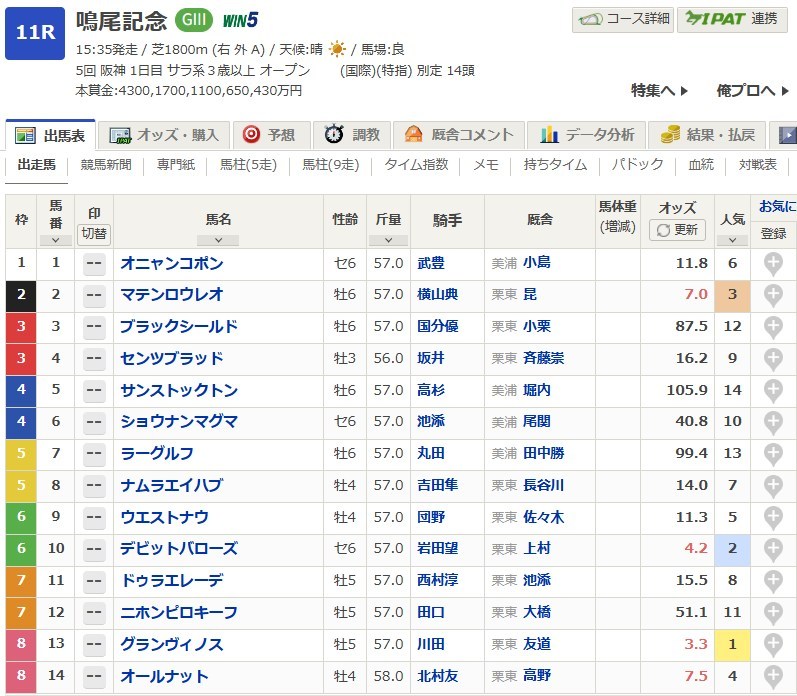
Task: Toggle the mark selector for デビットバローズ
Action: pyautogui.click(x=94, y=549)
